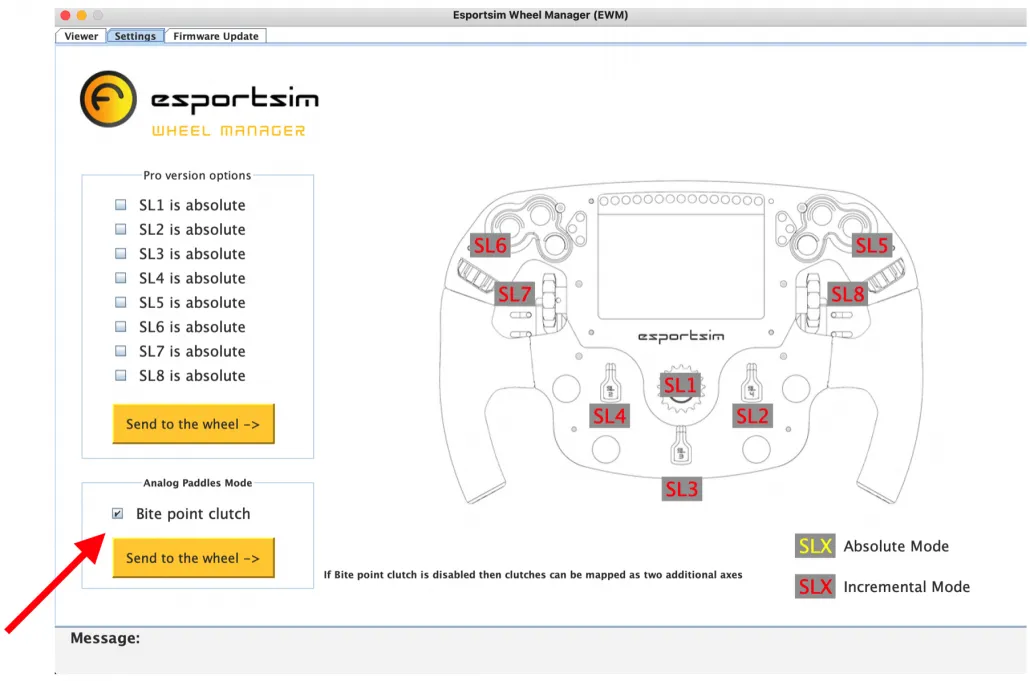Check the SL7 is absolute box
The width and height of the screenshot is (1030, 681).
121,351
